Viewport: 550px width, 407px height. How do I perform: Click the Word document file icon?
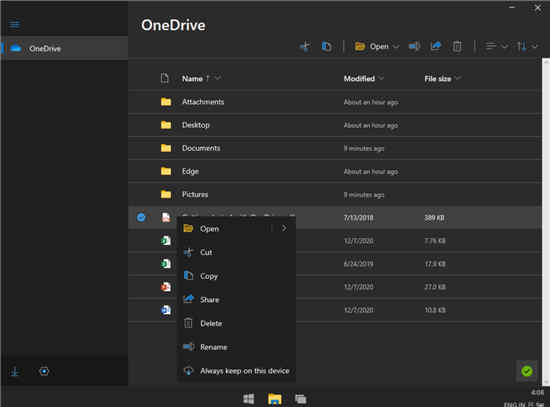[166, 310]
